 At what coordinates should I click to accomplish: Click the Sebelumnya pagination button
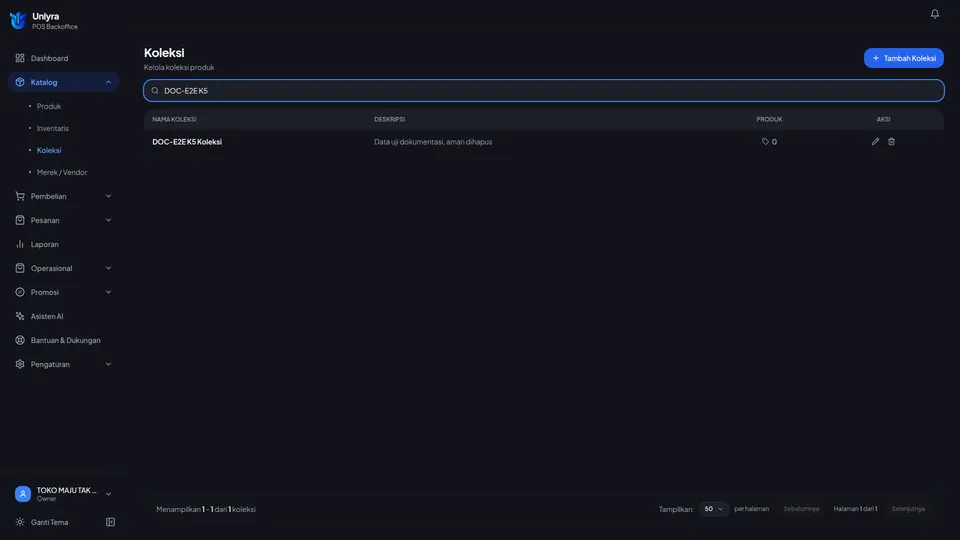coord(801,509)
